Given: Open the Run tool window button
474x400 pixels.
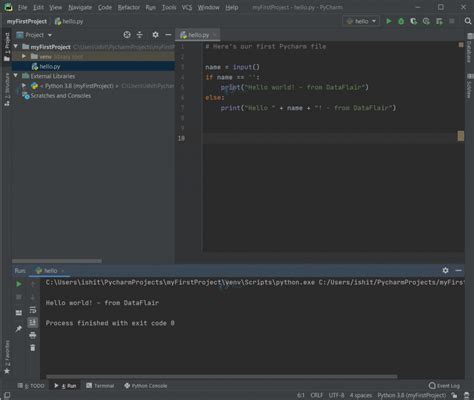Looking at the screenshot, I should [65, 386].
